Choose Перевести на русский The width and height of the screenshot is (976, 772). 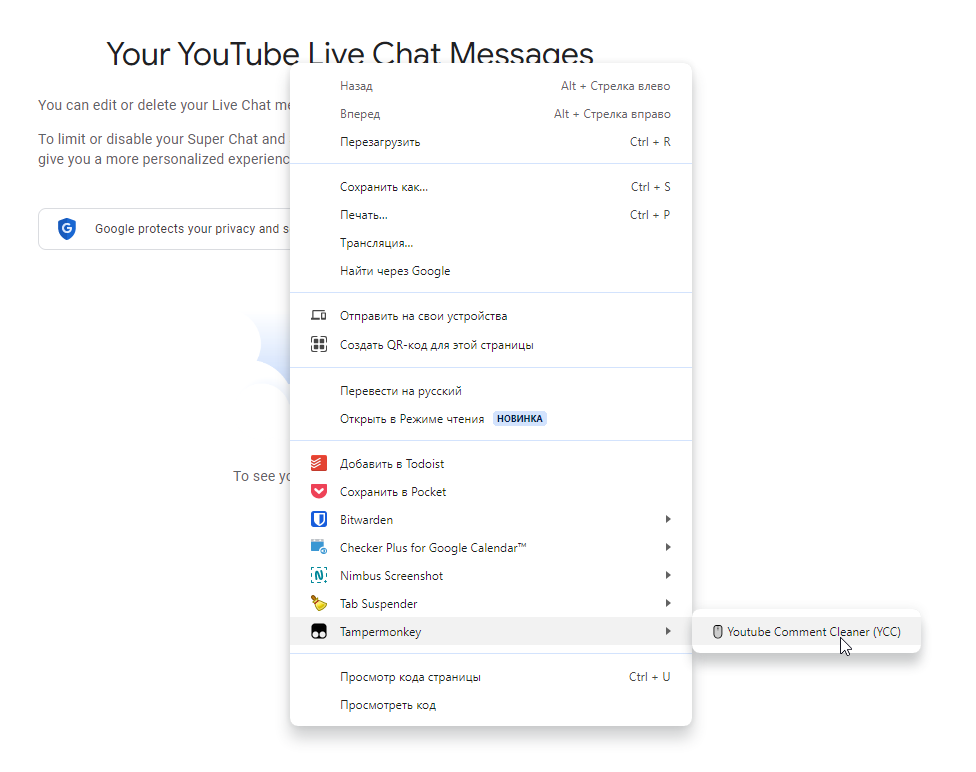[x=490, y=391]
